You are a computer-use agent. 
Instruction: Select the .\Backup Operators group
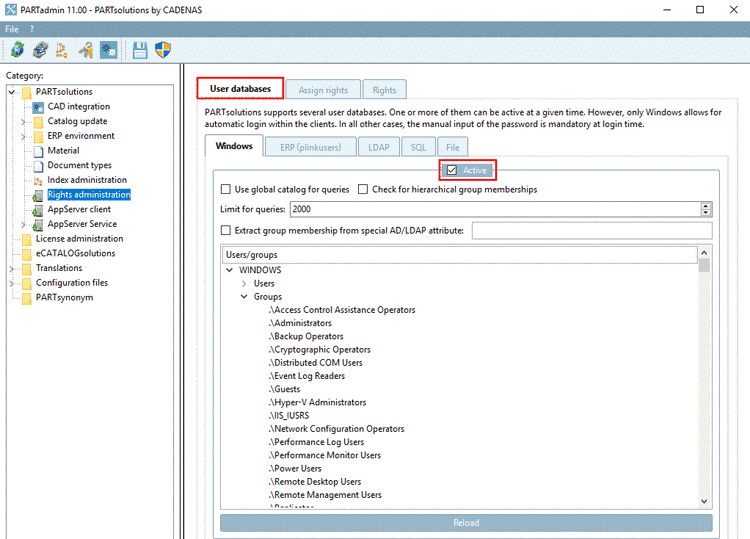pos(306,337)
